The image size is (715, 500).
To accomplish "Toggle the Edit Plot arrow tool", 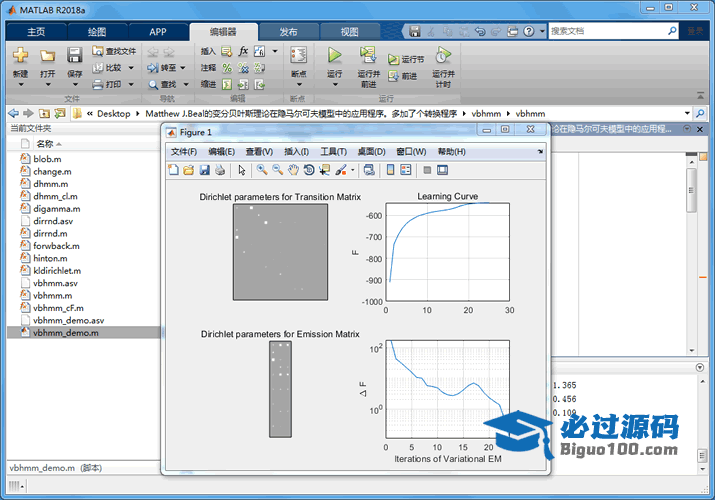I will pos(242,170).
